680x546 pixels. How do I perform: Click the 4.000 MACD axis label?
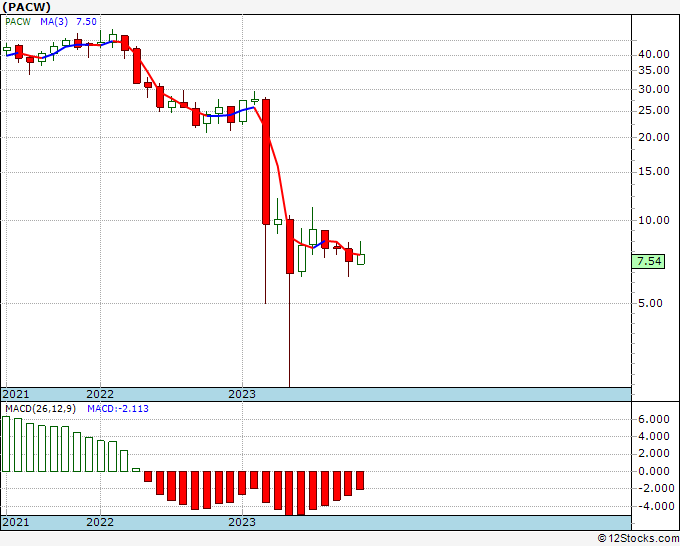pyautogui.click(x=654, y=436)
